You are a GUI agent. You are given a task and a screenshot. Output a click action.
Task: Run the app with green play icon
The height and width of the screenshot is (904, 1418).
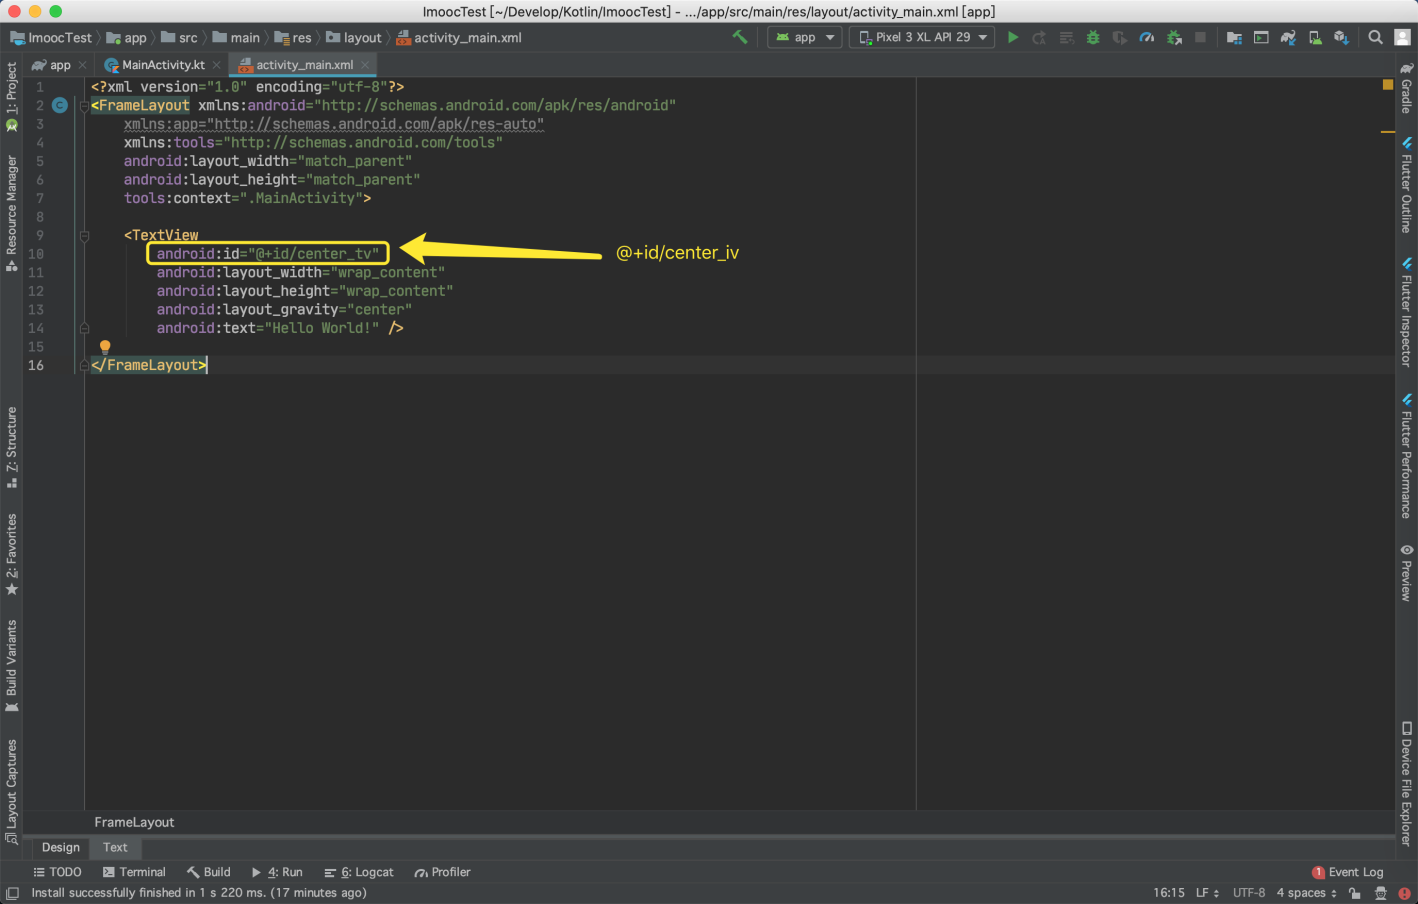click(x=1013, y=37)
